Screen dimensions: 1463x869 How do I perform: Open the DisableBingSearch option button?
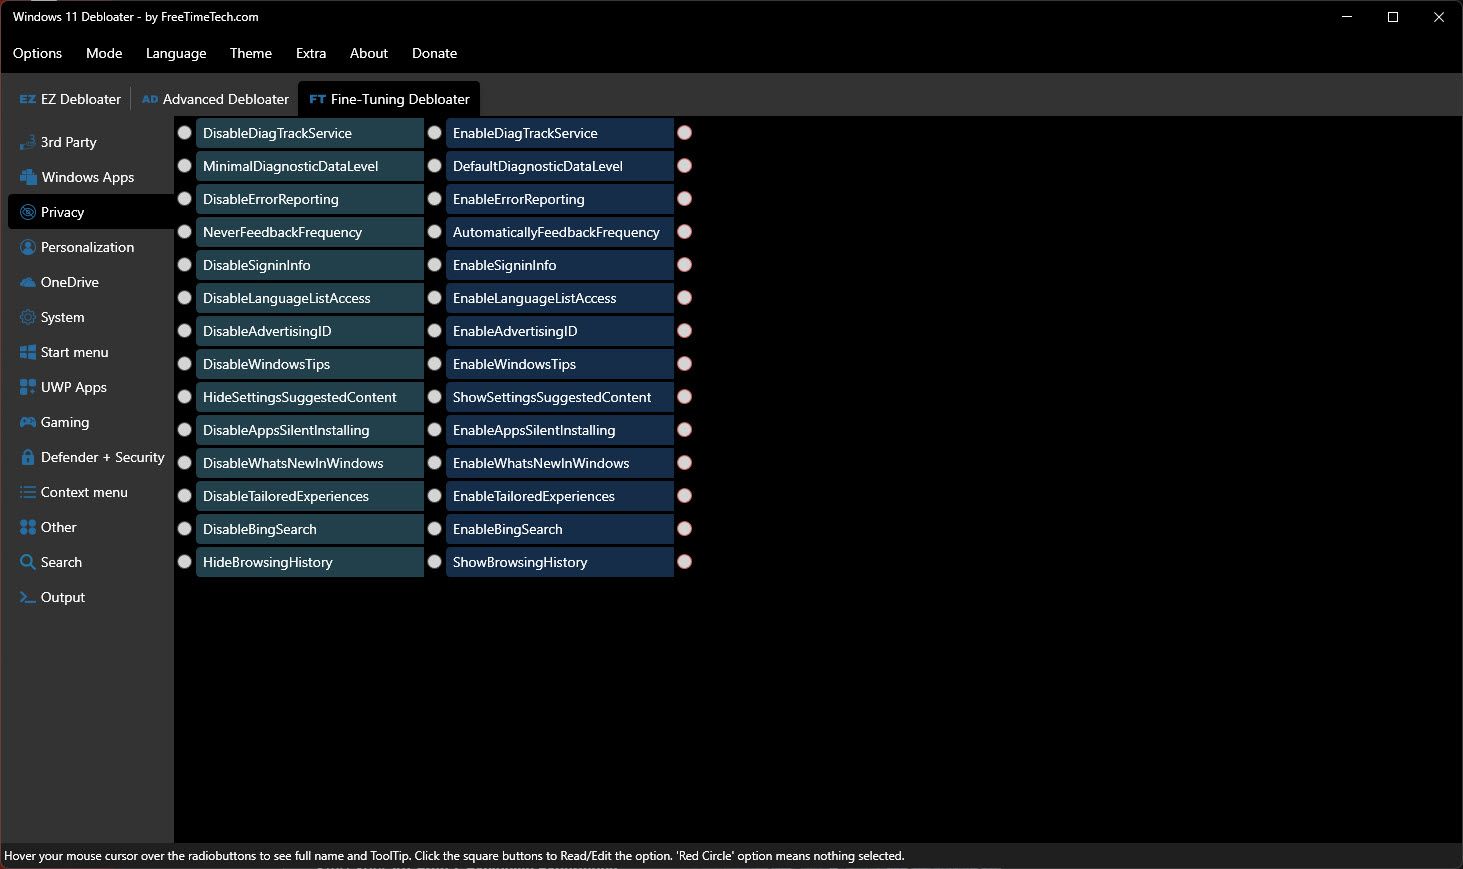click(310, 529)
